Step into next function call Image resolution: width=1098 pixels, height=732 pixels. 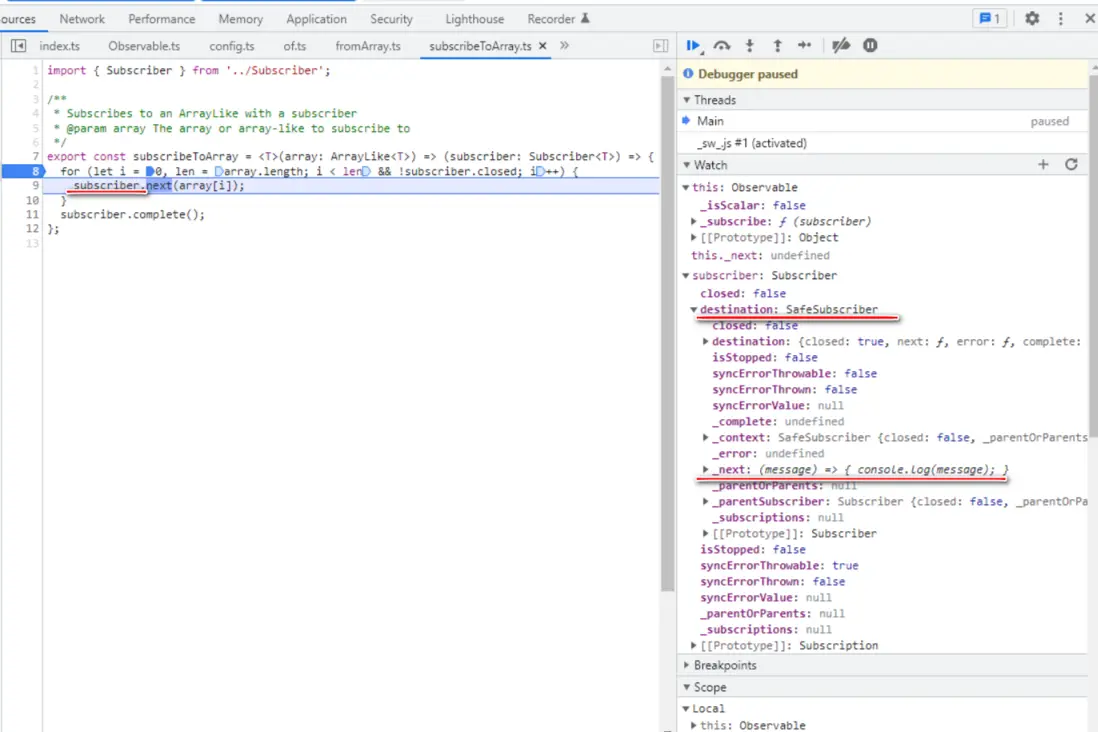(750, 46)
